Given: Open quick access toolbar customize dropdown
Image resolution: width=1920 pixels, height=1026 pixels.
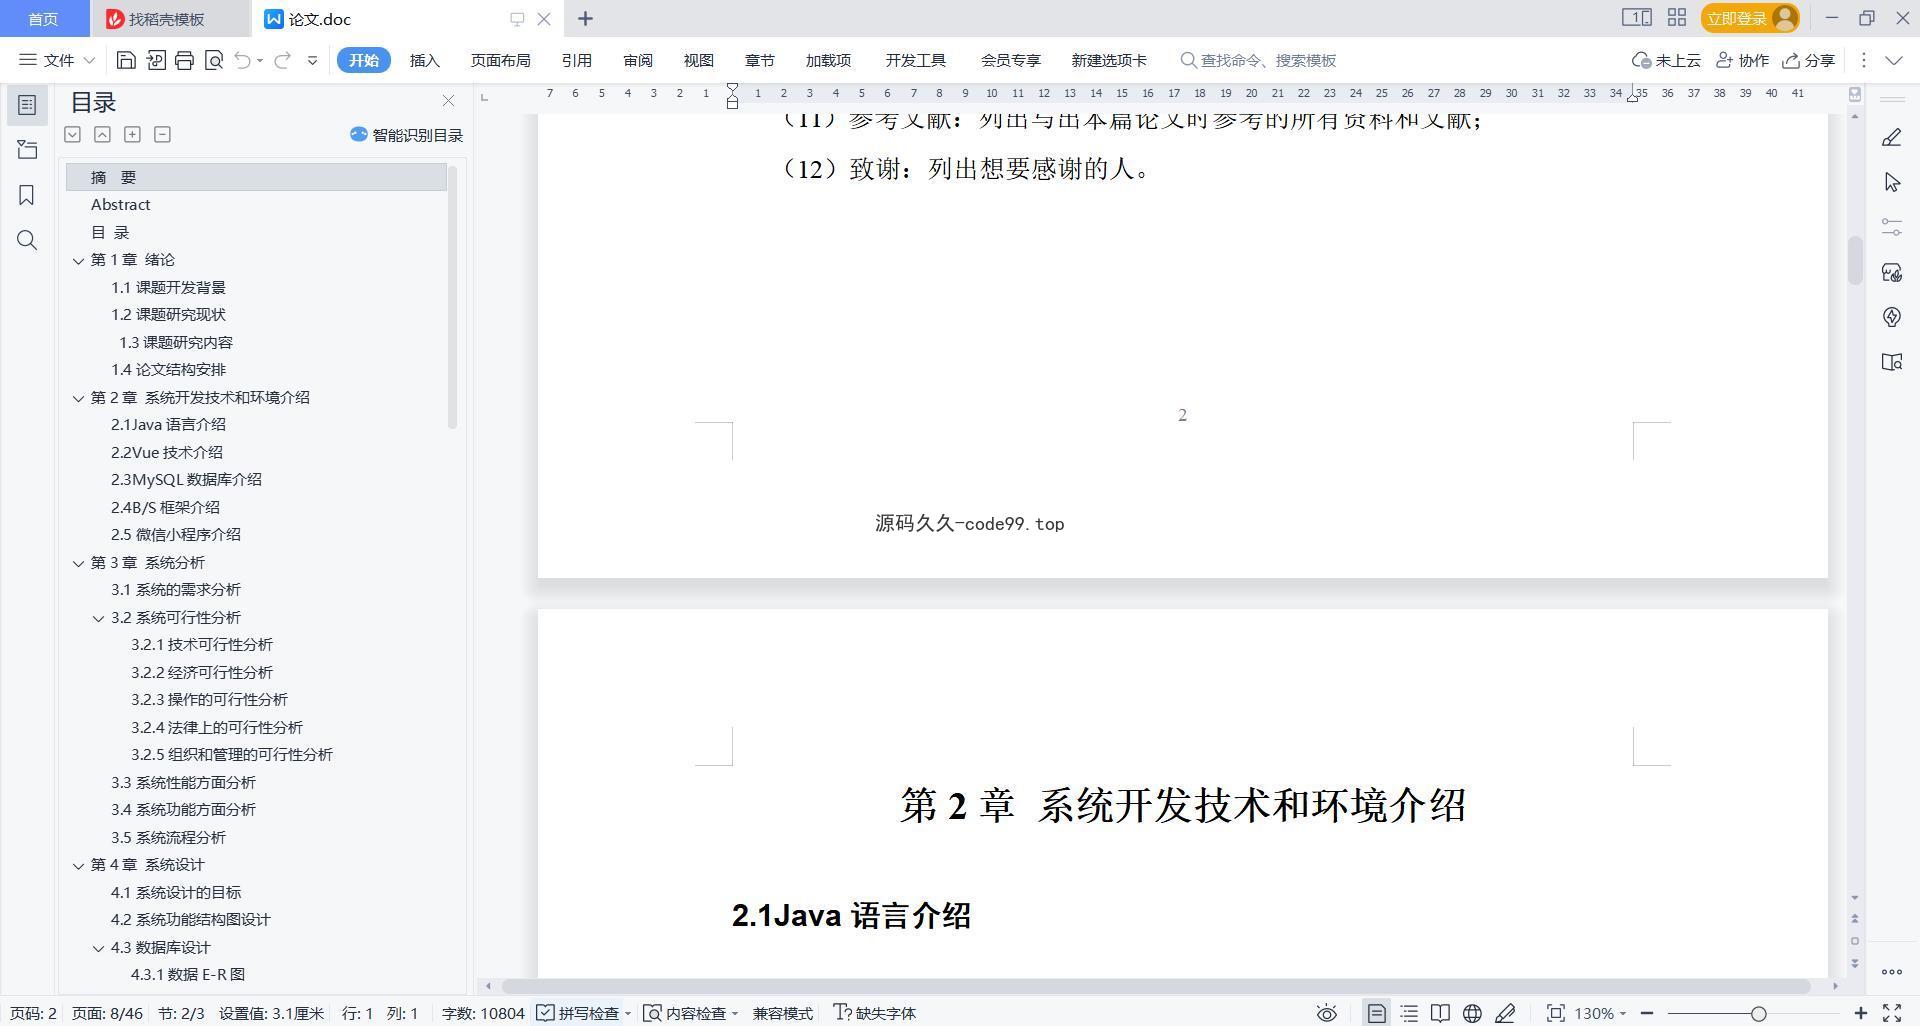Looking at the screenshot, I should click(x=312, y=60).
